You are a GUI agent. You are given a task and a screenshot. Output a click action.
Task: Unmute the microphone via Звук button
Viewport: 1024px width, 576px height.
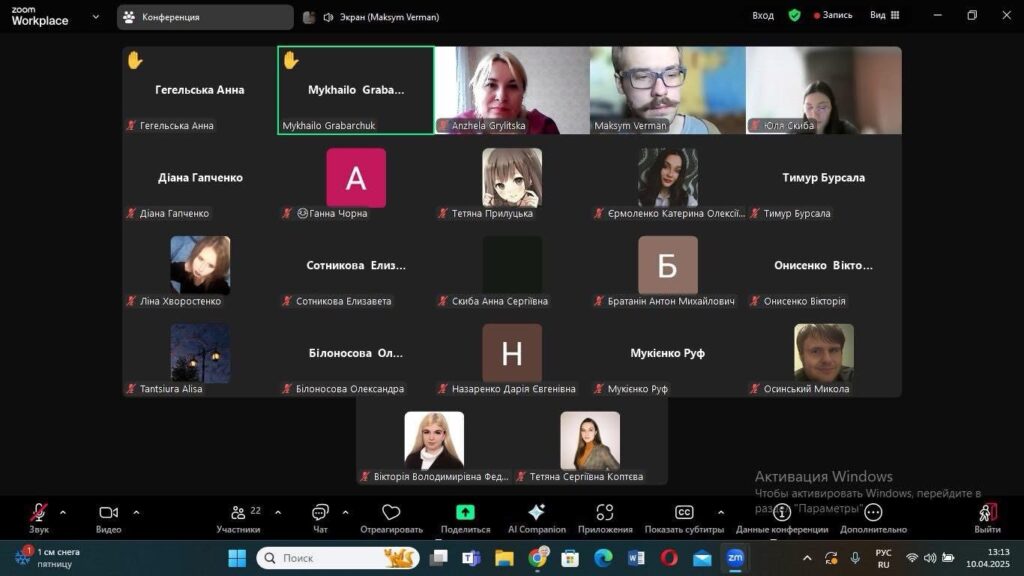[x=39, y=513]
